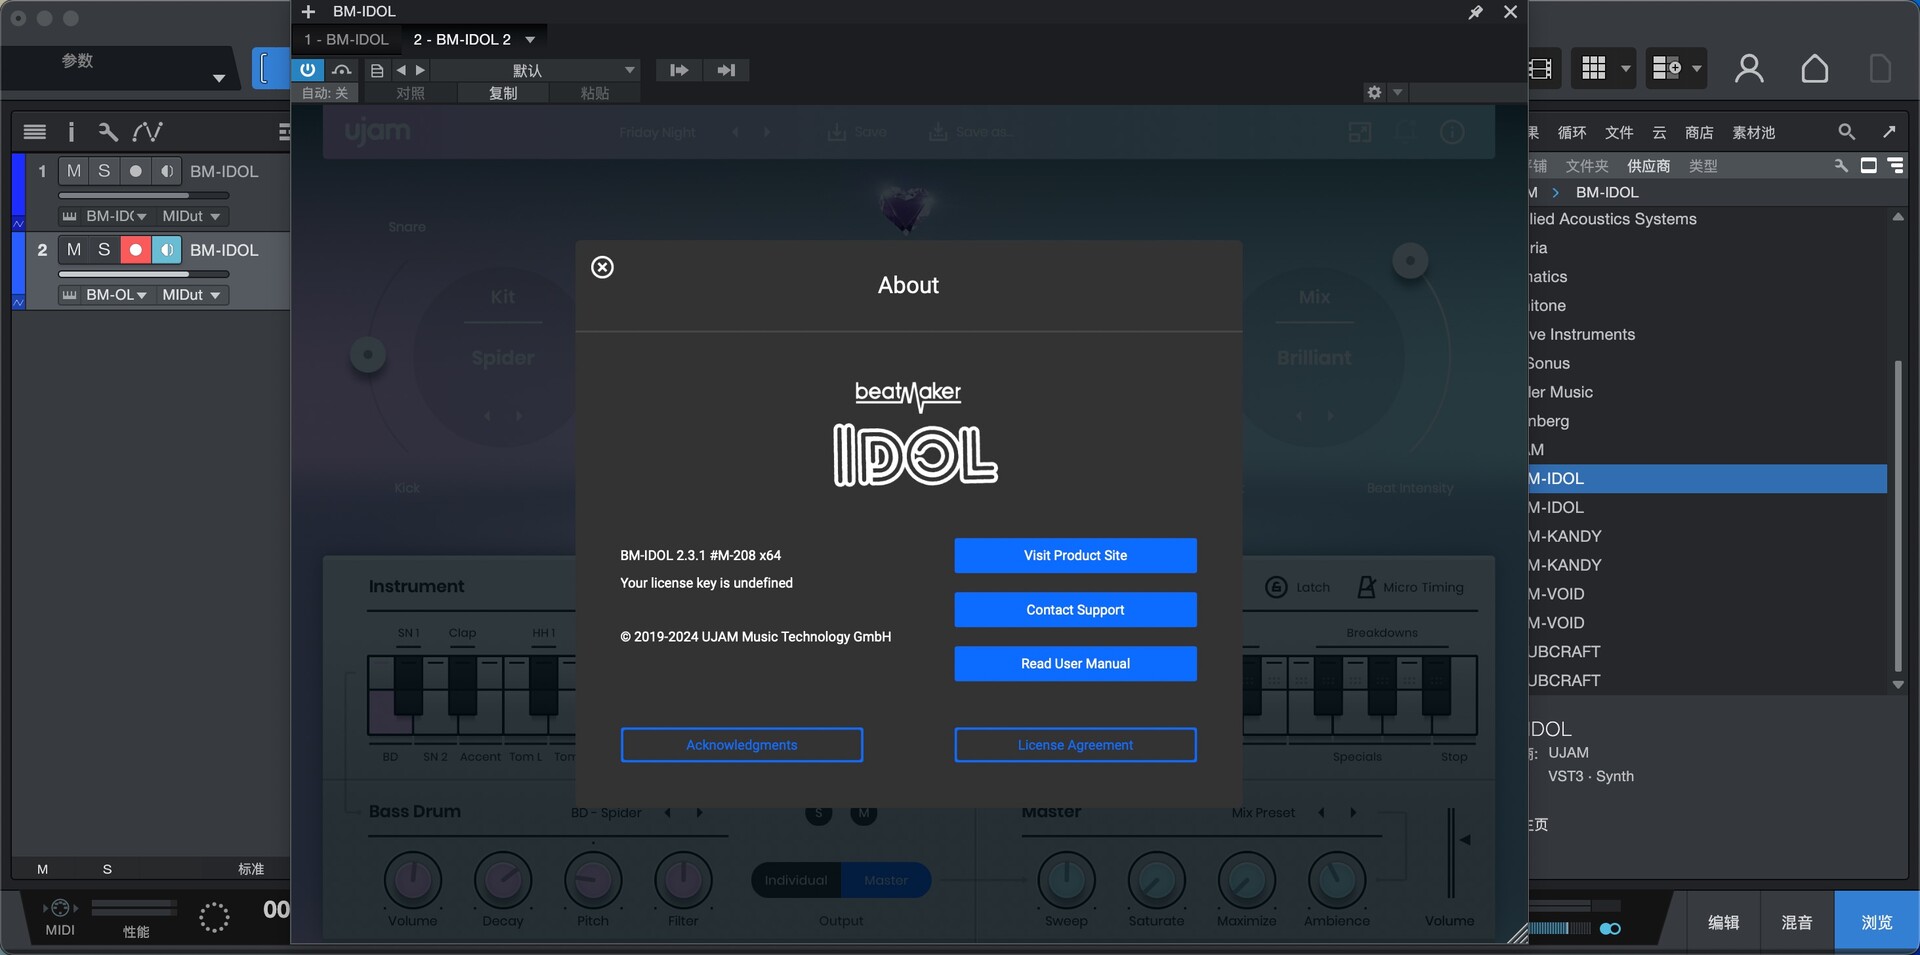Open track 1 MIDut output dropdown
The image size is (1920, 955).
pyautogui.click(x=191, y=216)
